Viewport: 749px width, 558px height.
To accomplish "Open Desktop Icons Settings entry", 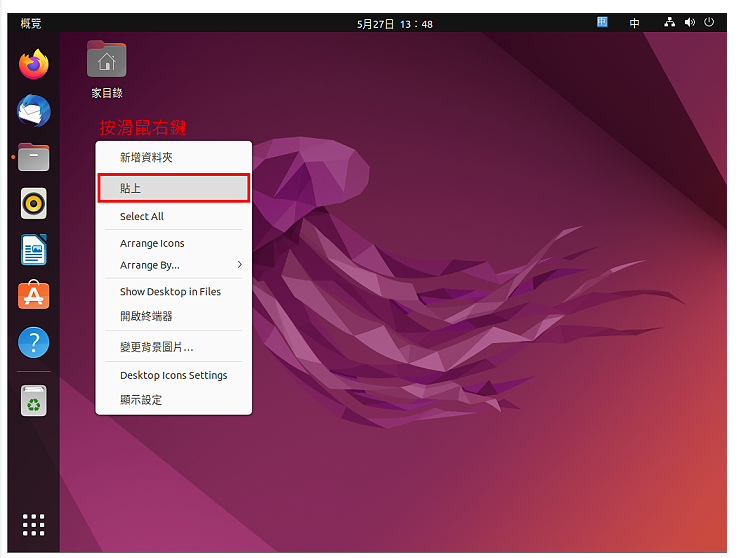I will (174, 375).
